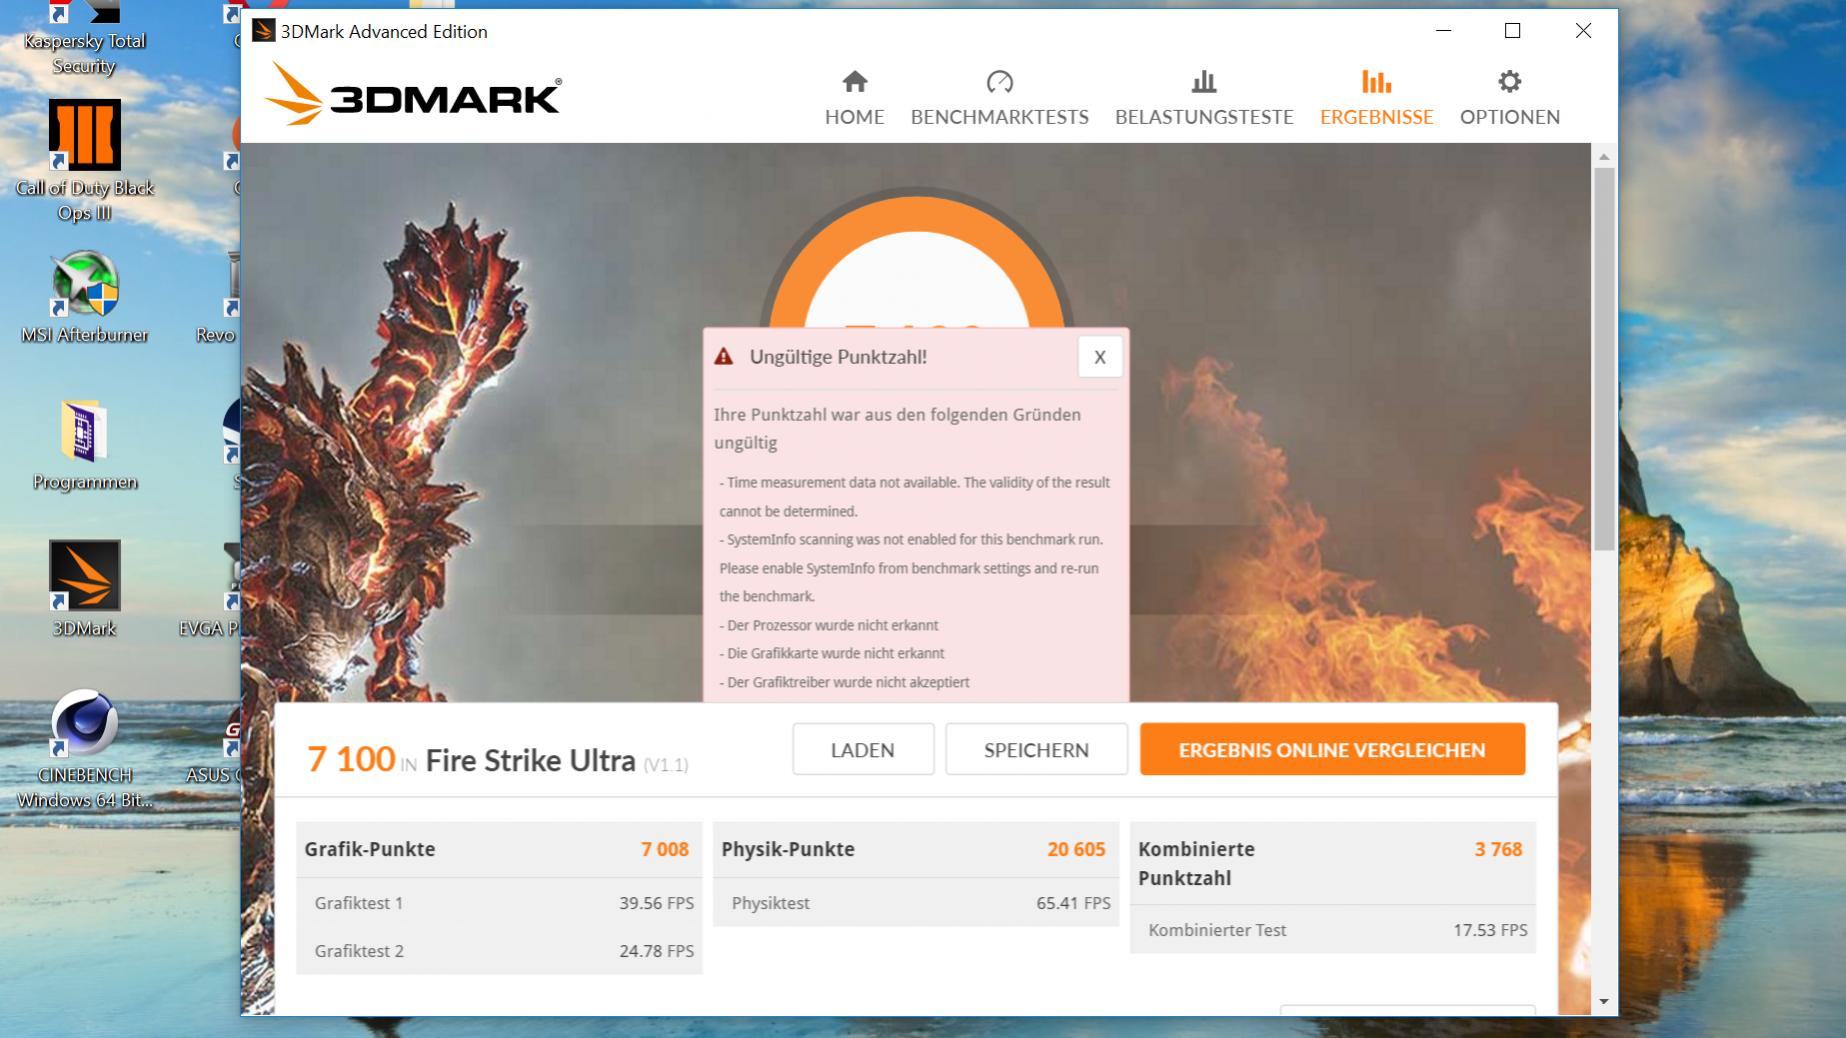Click the orange results bars icon

(1376, 81)
